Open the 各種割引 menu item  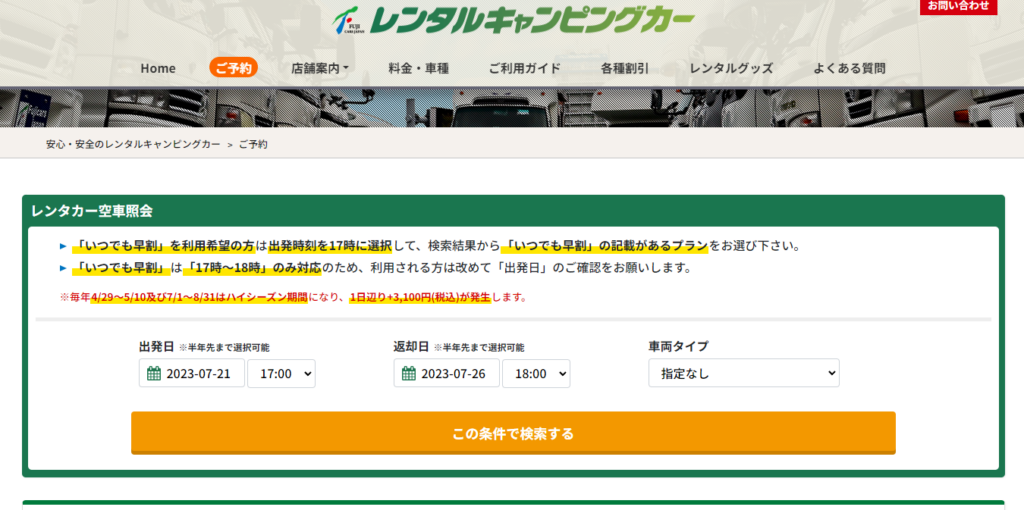(x=625, y=68)
